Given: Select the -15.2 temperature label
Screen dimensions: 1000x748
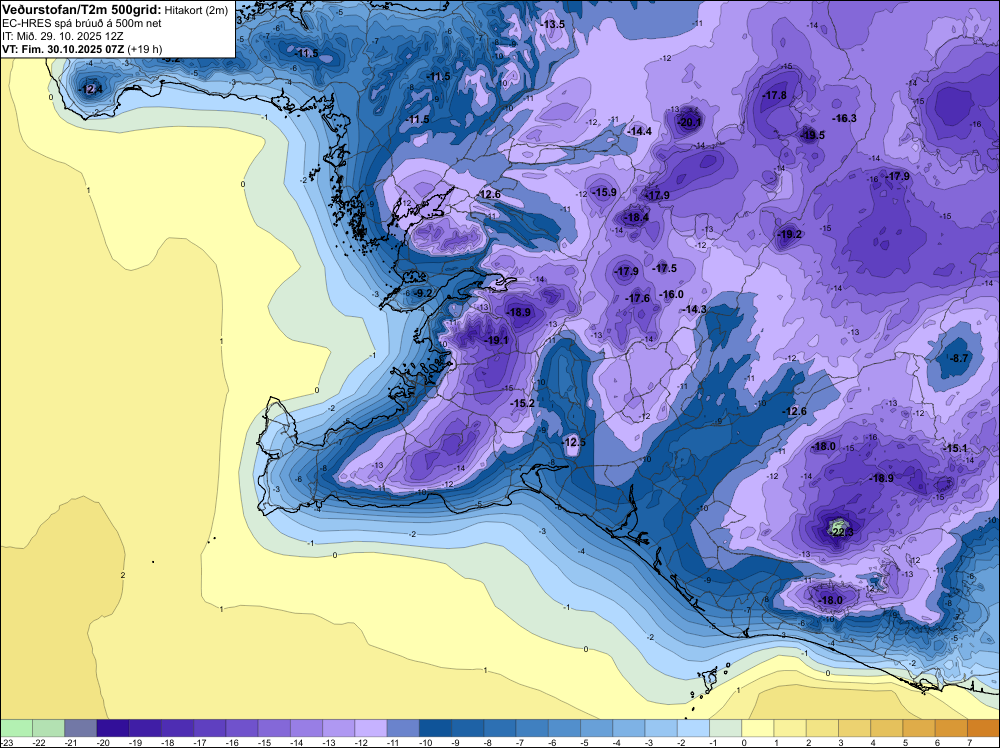Looking at the screenshot, I should [x=522, y=403].
